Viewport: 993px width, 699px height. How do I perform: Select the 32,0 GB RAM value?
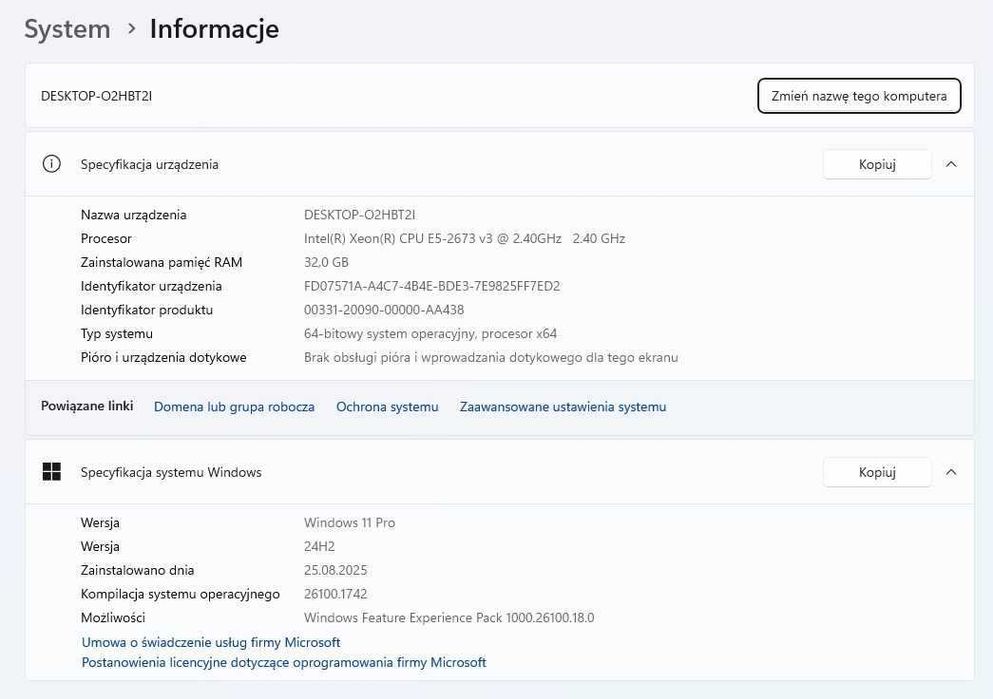[x=326, y=262]
